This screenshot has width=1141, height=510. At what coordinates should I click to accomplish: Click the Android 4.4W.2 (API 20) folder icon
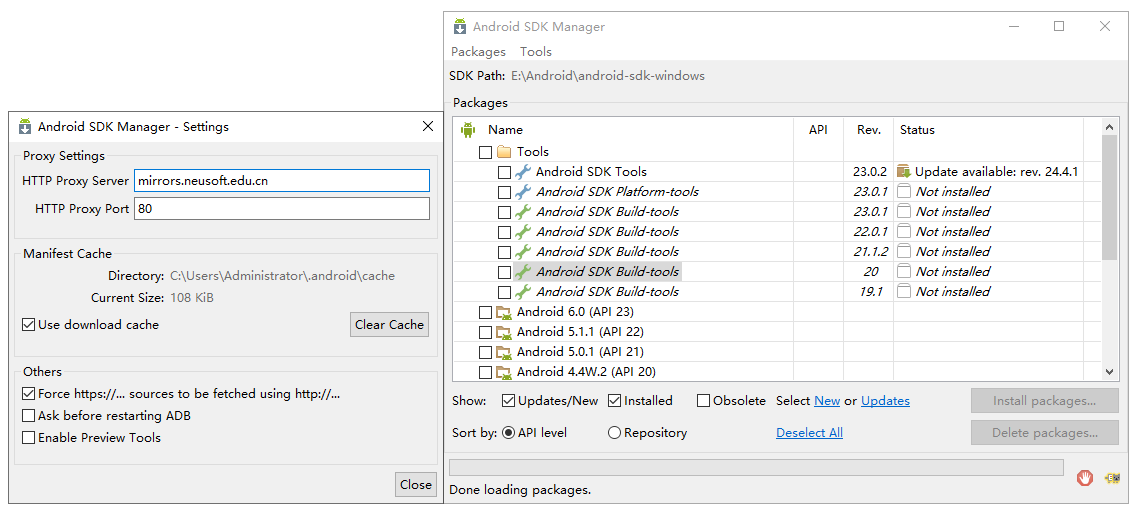tap(504, 372)
